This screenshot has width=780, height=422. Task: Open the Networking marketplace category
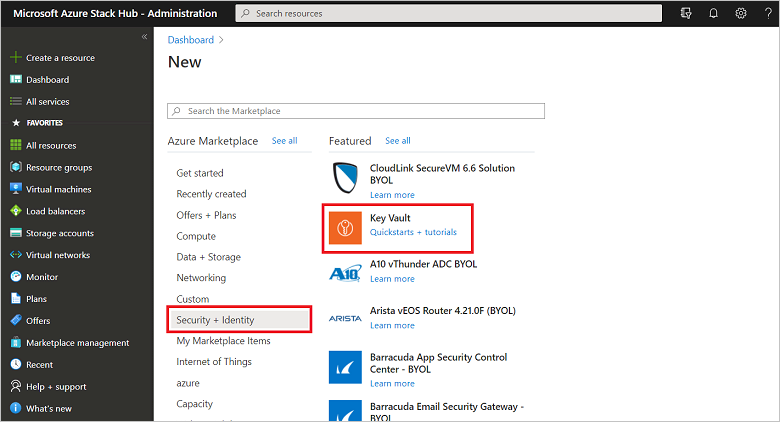tap(201, 278)
